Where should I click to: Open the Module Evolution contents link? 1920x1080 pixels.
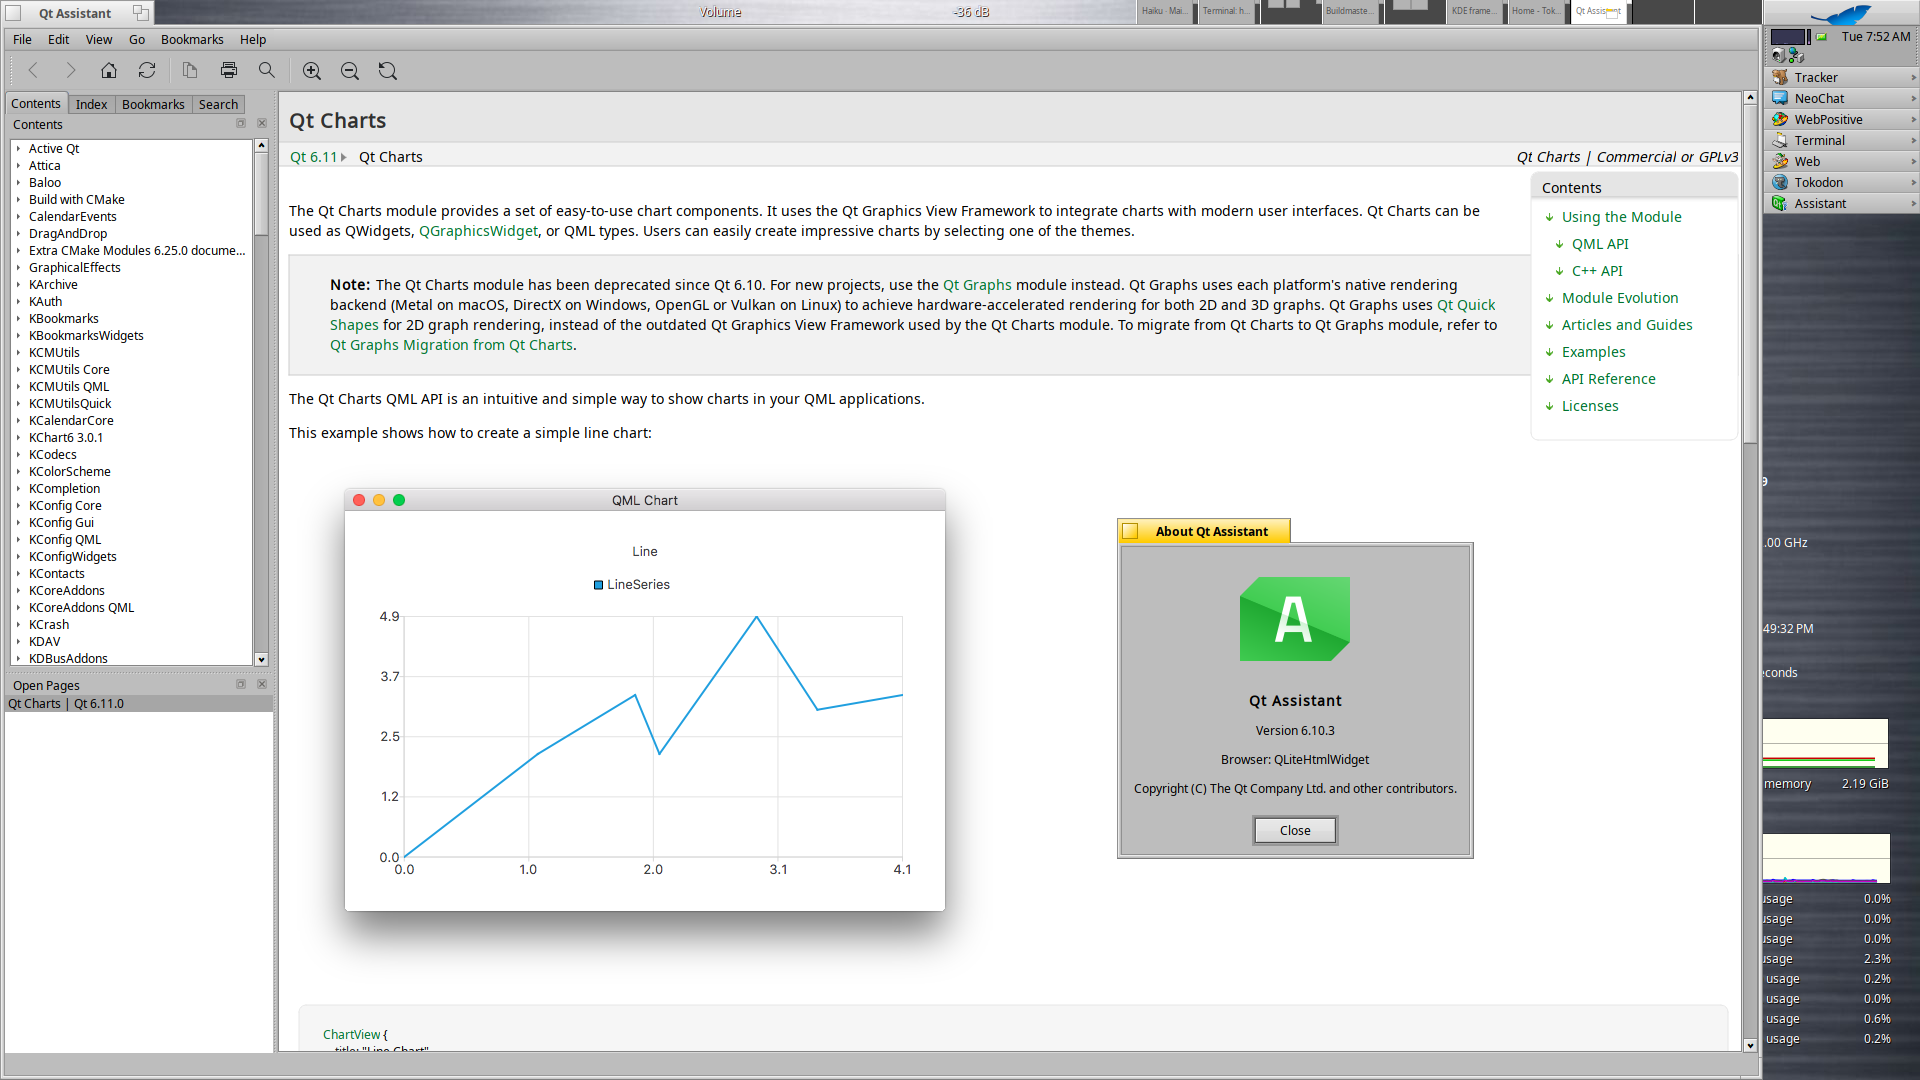(1620, 298)
